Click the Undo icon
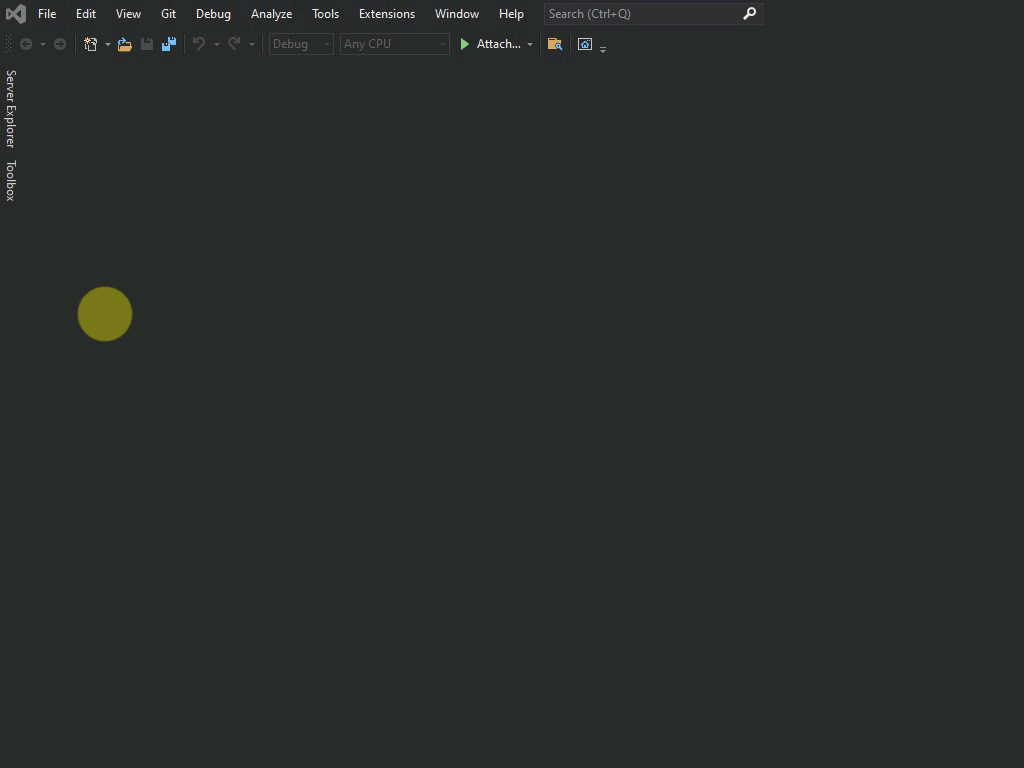This screenshot has width=1024, height=768. click(x=197, y=44)
